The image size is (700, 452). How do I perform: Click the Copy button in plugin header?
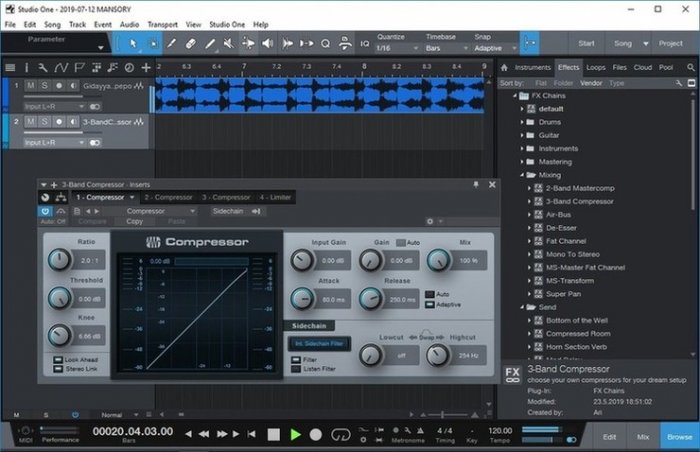click(x=134, y=221)
